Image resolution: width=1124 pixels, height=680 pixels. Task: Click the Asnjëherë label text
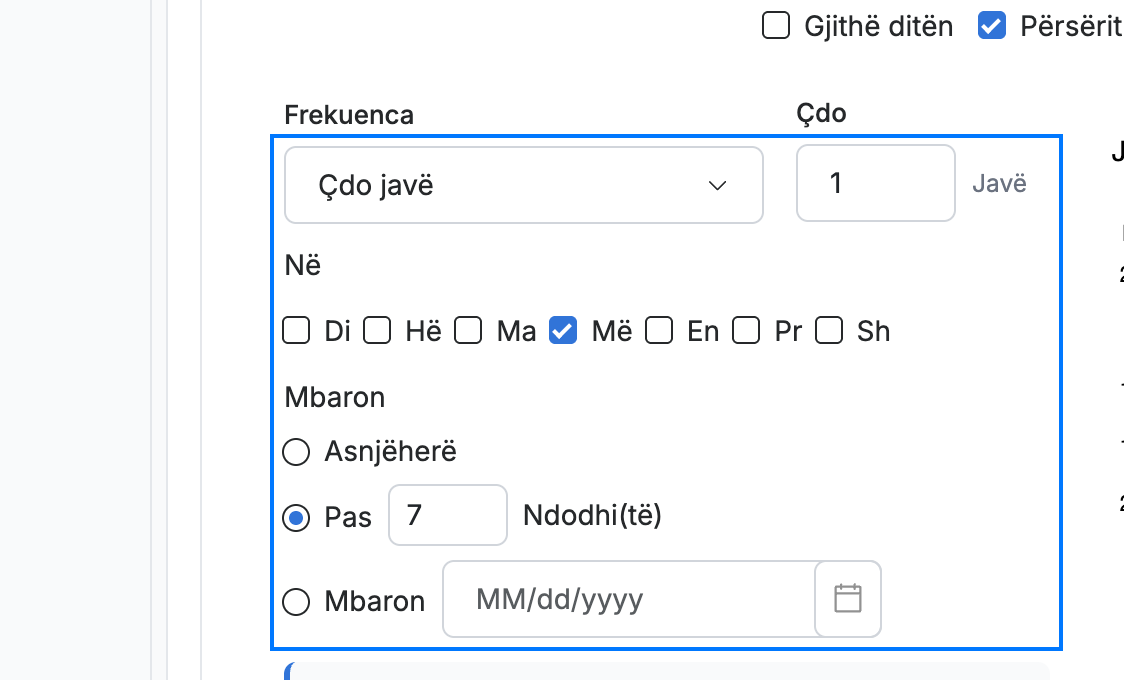pos(390,451)
